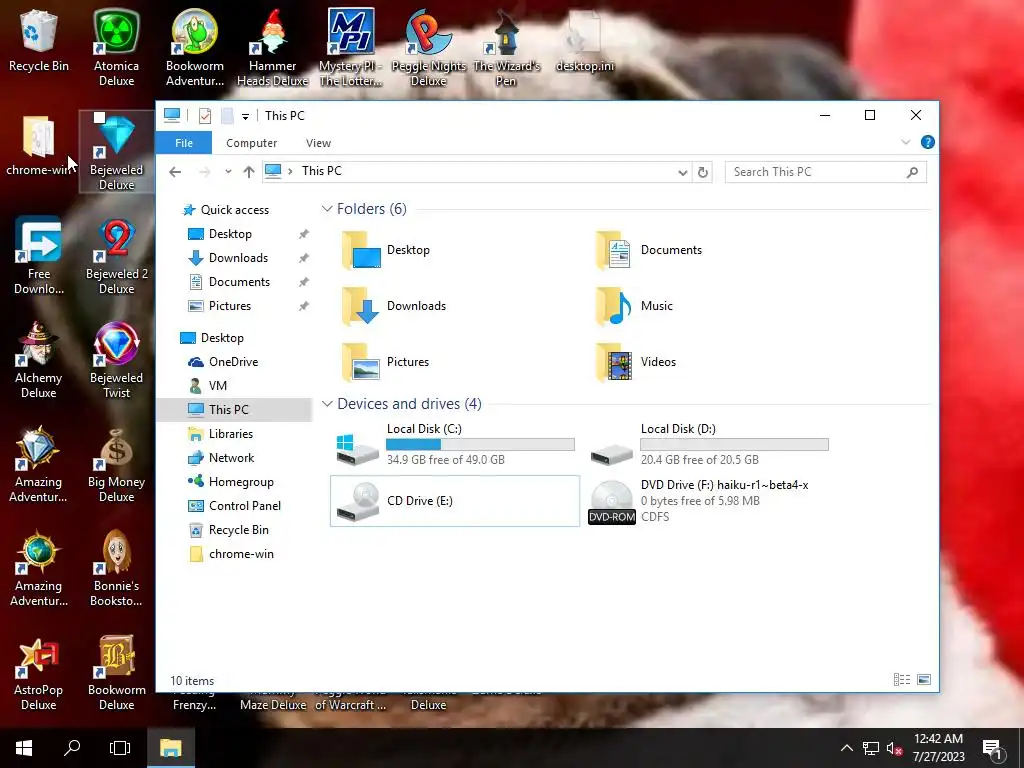
Task: Expand the address bar history dropdown
Action: pos(682,172)
